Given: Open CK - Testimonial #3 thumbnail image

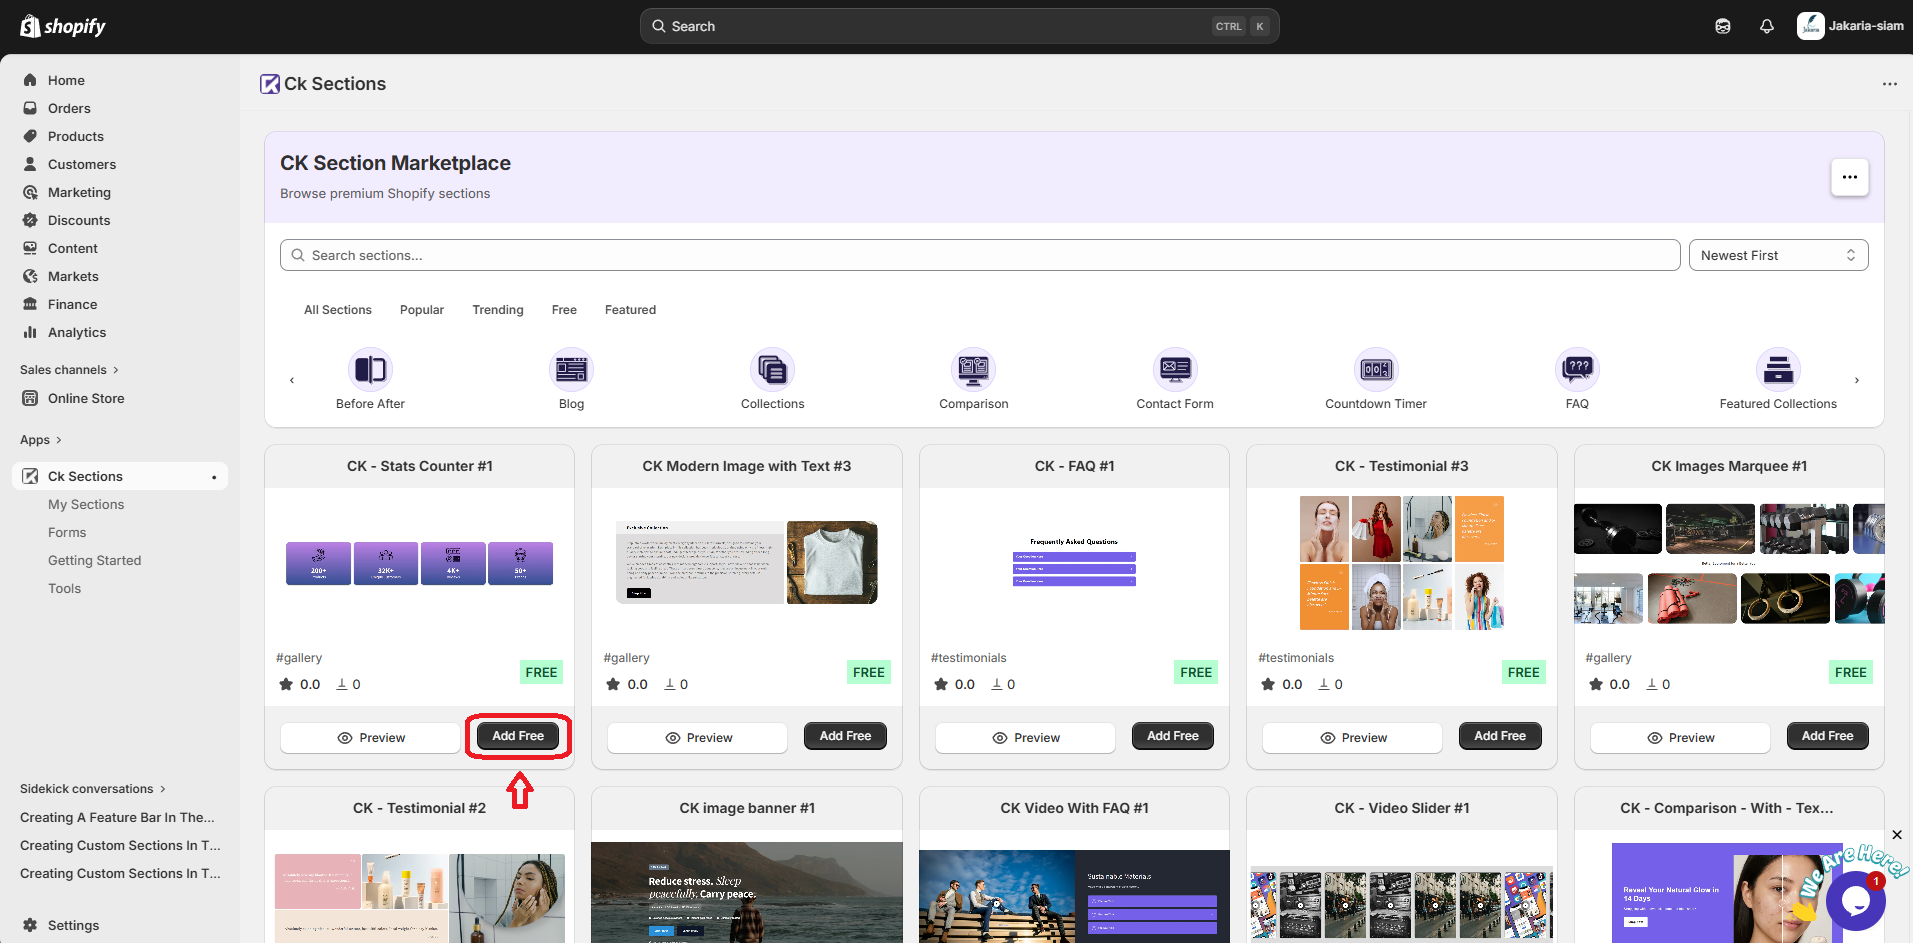Looking at the screenshot, I should coord(1401,563).
